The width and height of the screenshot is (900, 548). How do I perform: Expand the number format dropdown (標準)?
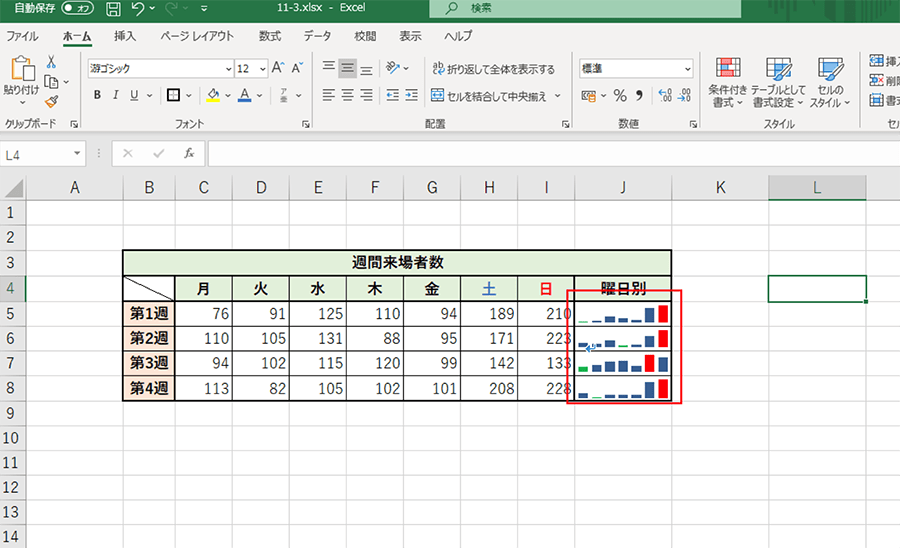688,69
